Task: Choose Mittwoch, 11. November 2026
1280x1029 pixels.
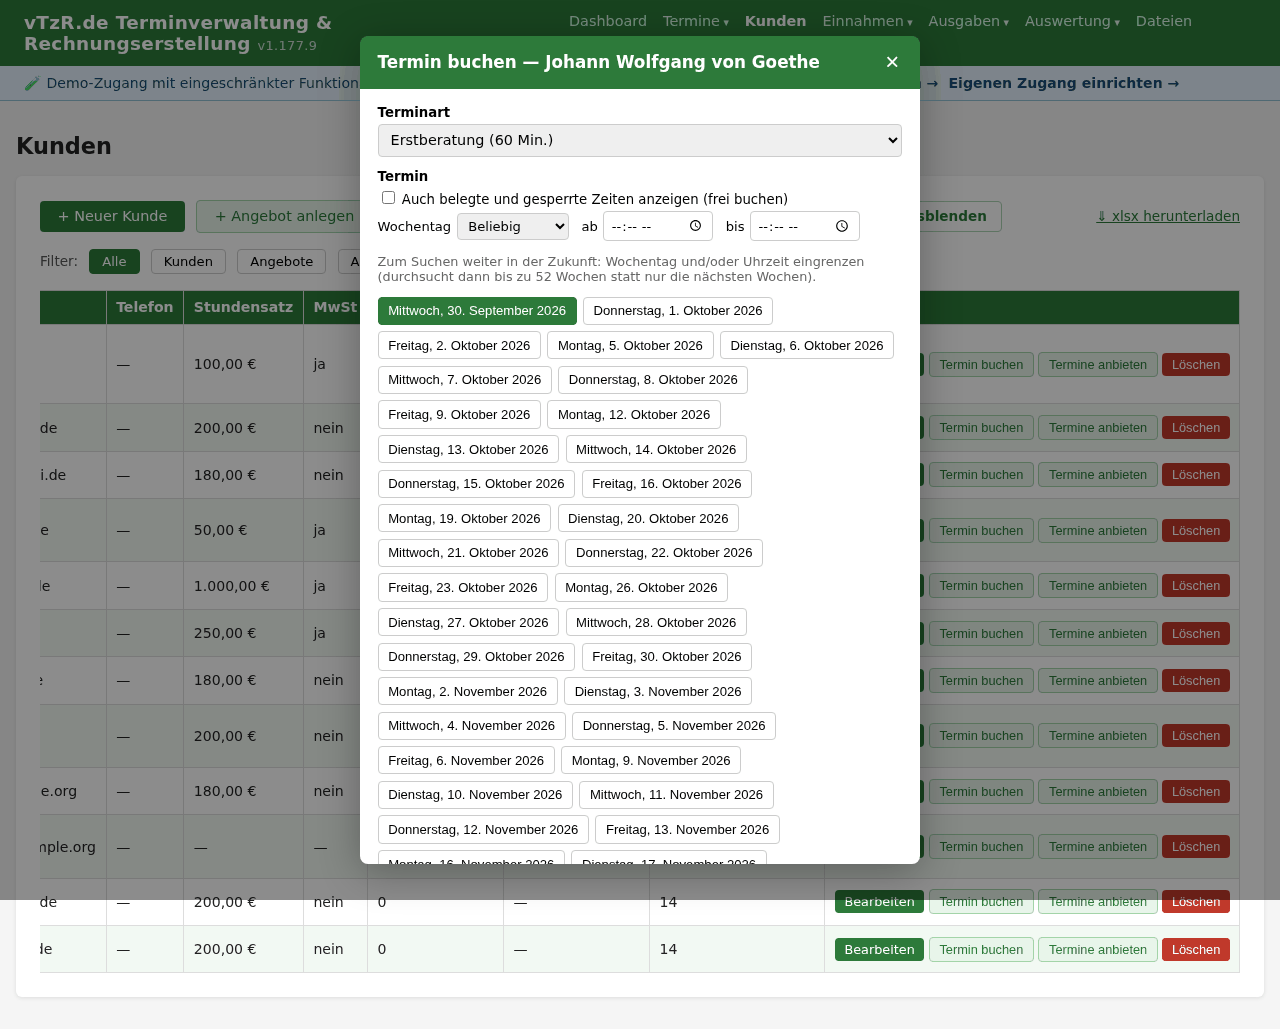Action: 676,795
